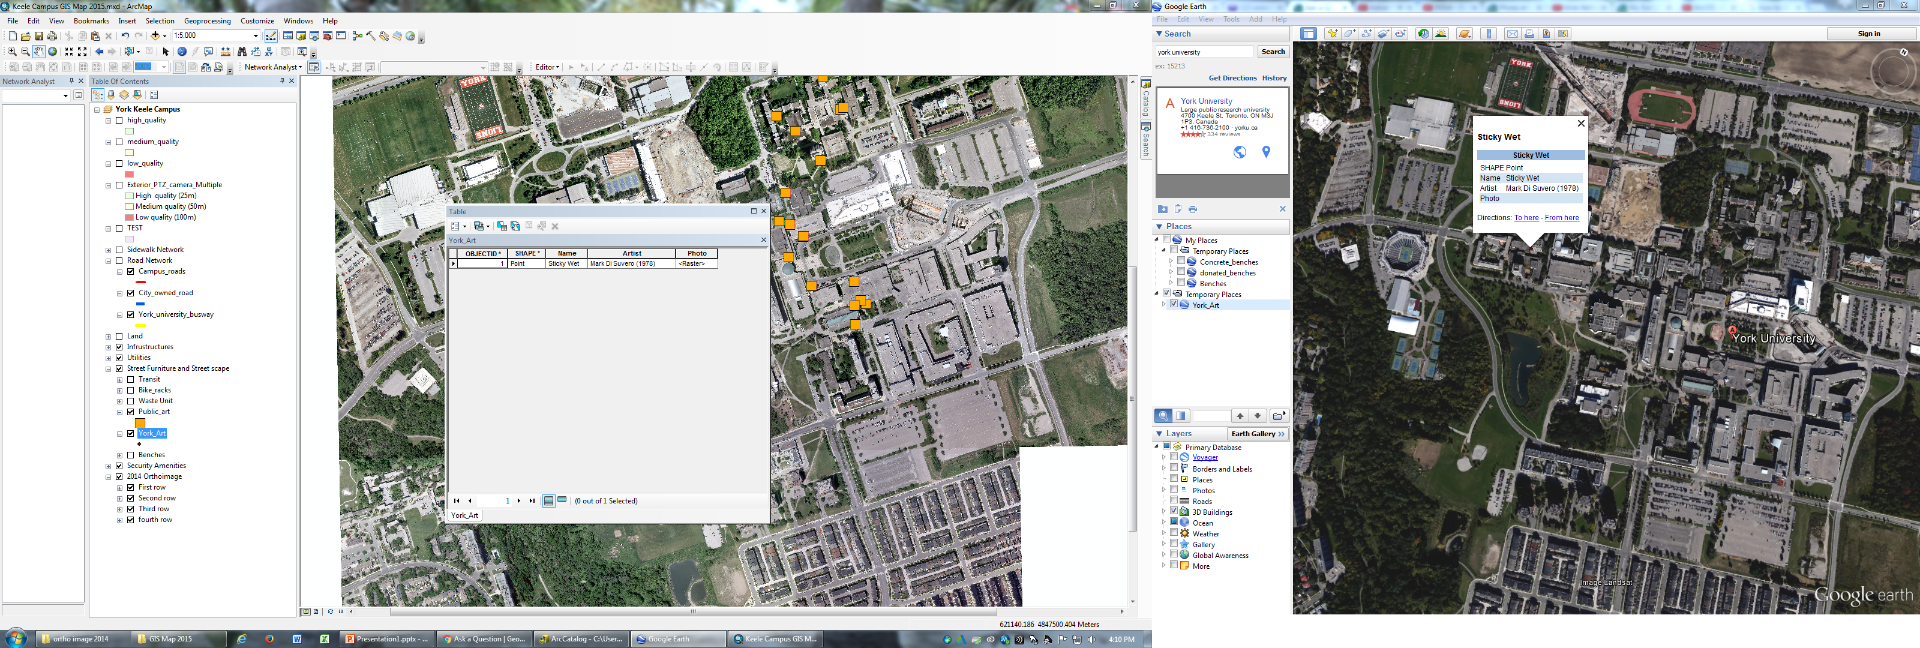The image size is (1920, 648).
Task: Uncheck the York_Art layer in Table Of Contents
Action: pyautogui.click(x=130, y=433)
